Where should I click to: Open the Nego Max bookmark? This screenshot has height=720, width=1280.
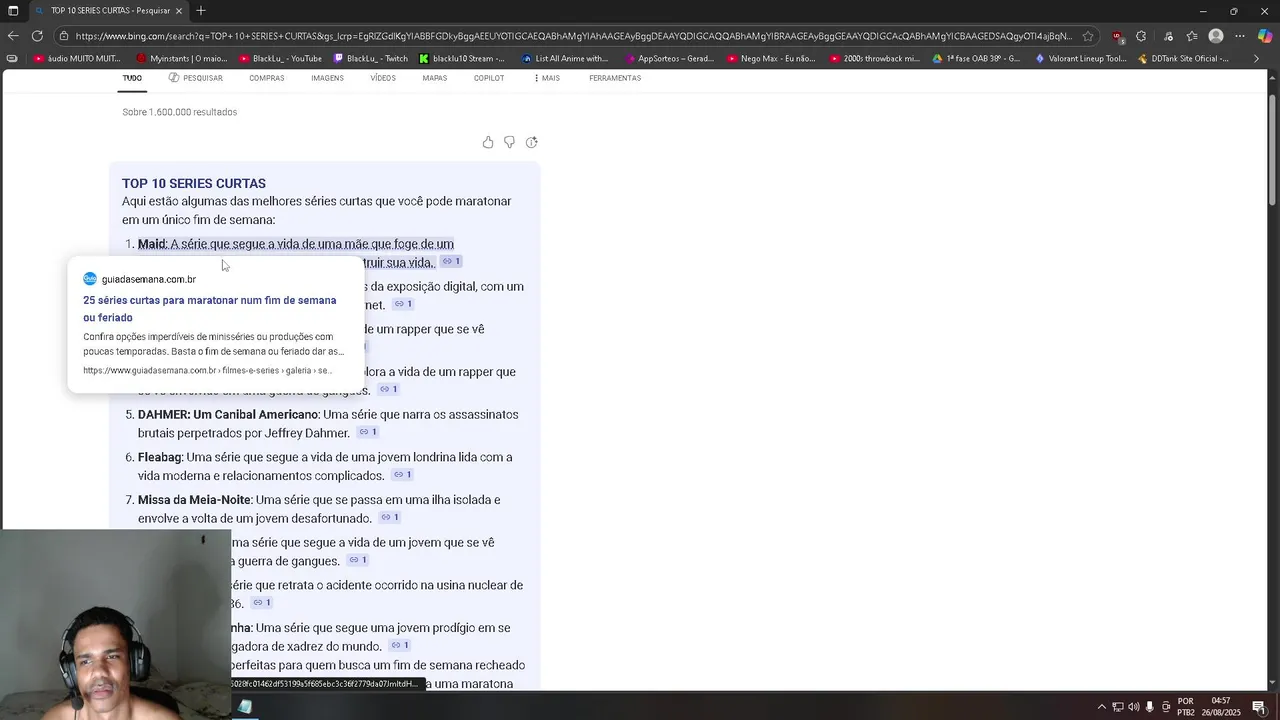point(771,59)
